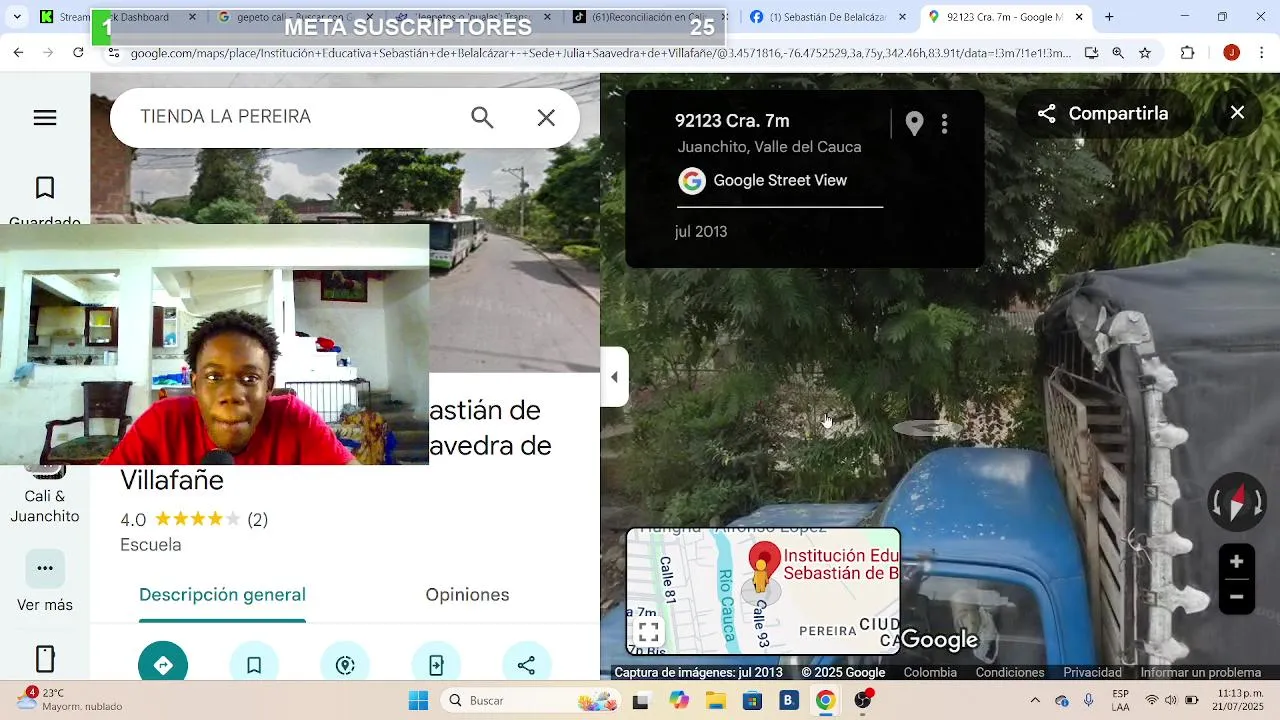Open the Cali & Juanchito recent item
This screenshot has height=720, width=1280.
pyautogui.click(x=45, y=495)
